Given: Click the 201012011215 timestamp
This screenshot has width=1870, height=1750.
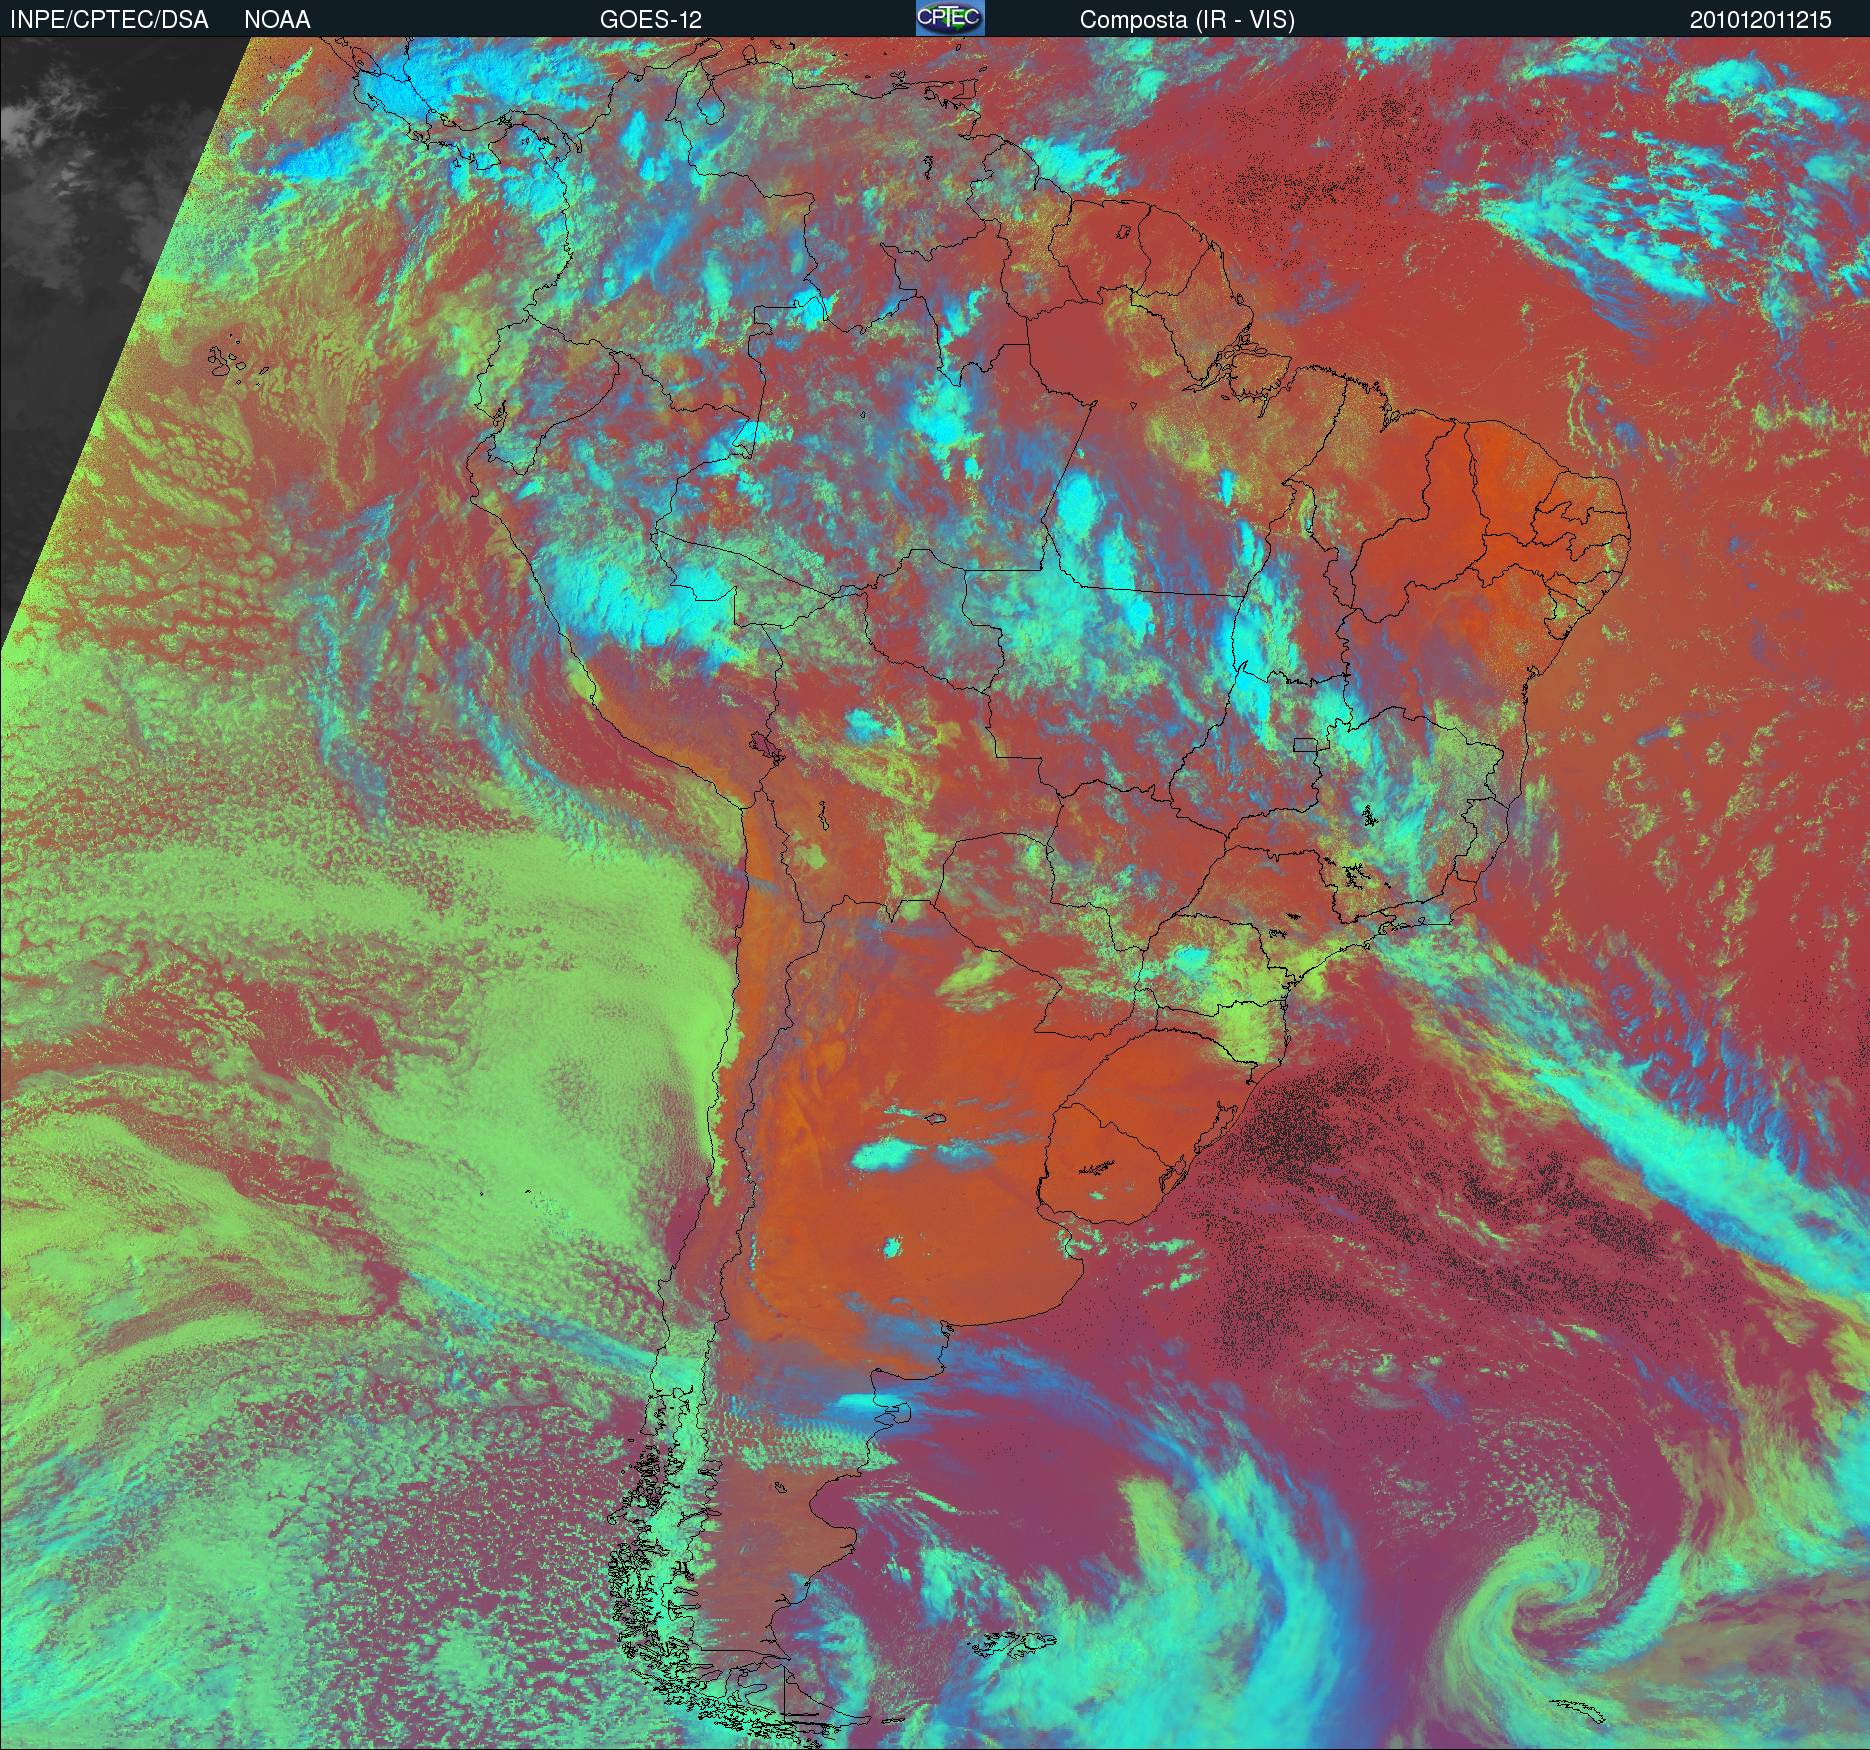Looking at the screenshot, I should 1761,20.
